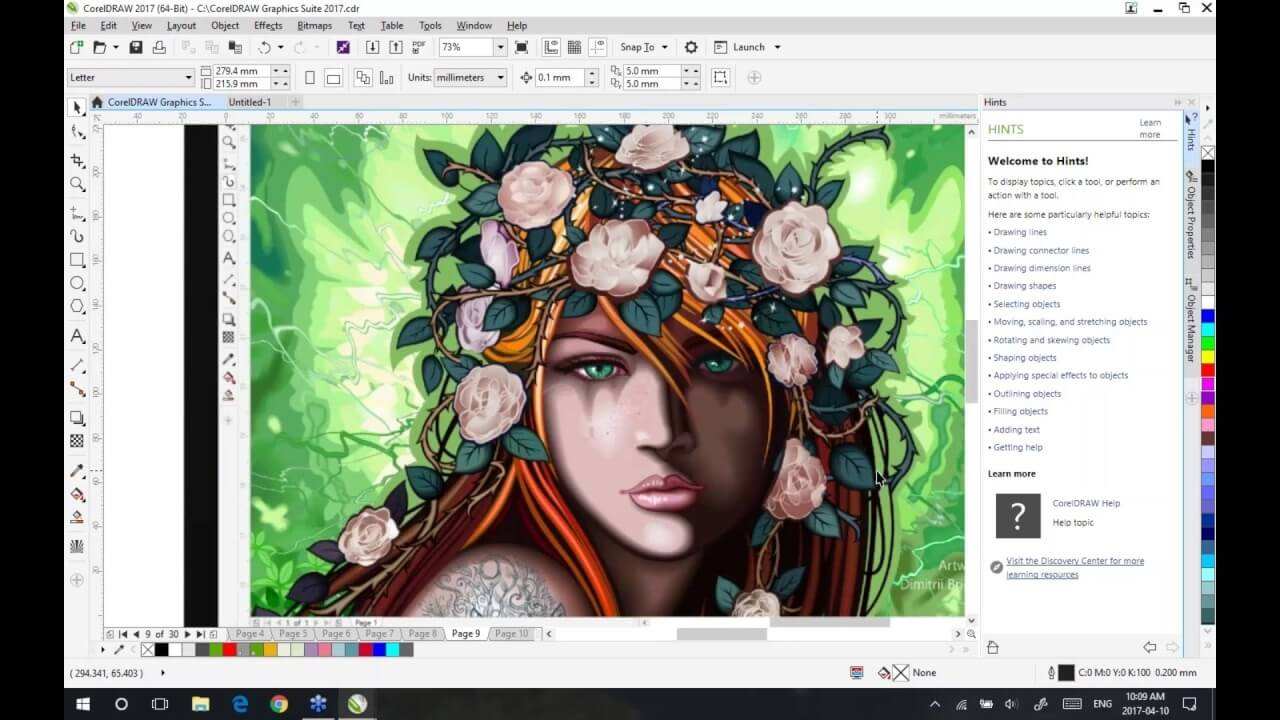Click the Drawing shapes hint link
This screenshot has width=1280, height=720.
[1024, 286]
